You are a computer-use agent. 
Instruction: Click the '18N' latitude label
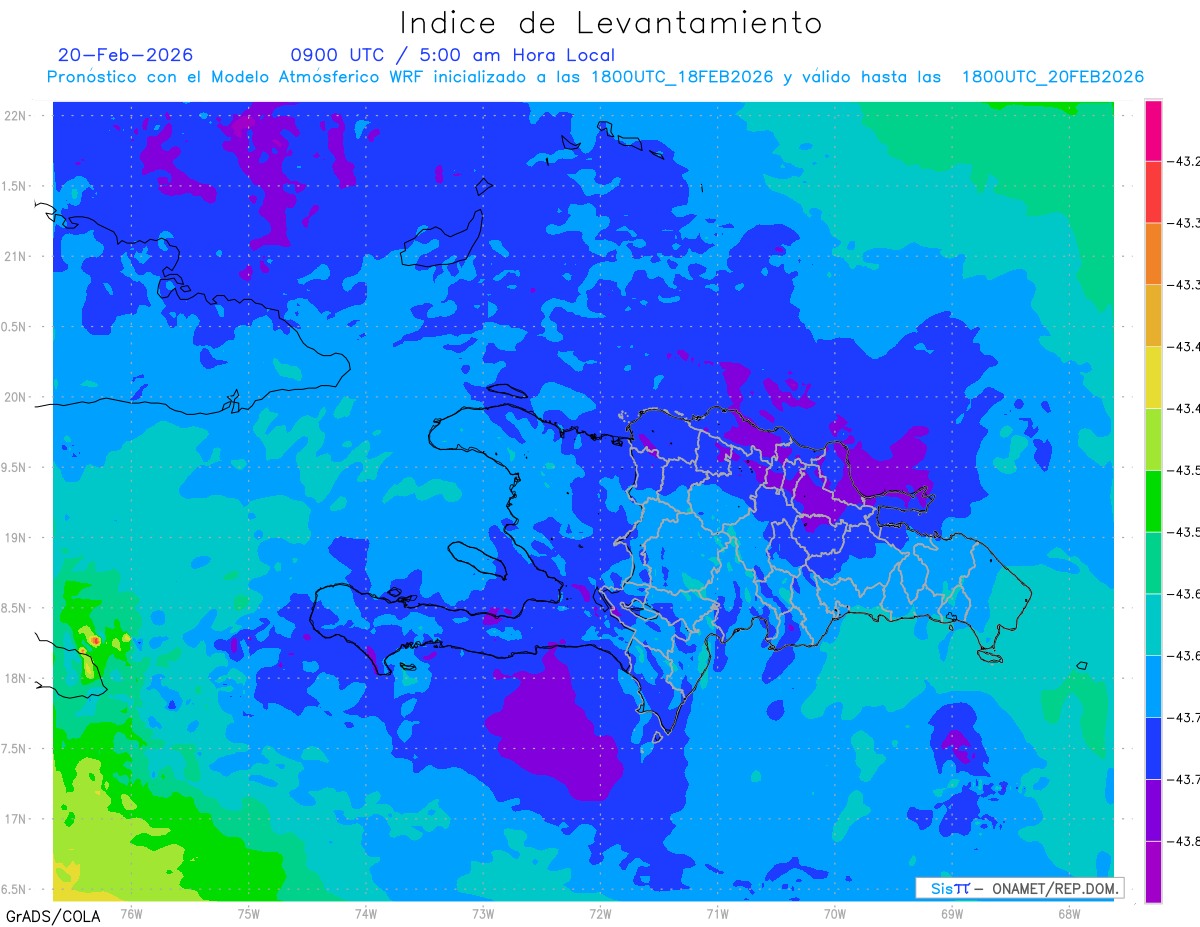point(14,679)
